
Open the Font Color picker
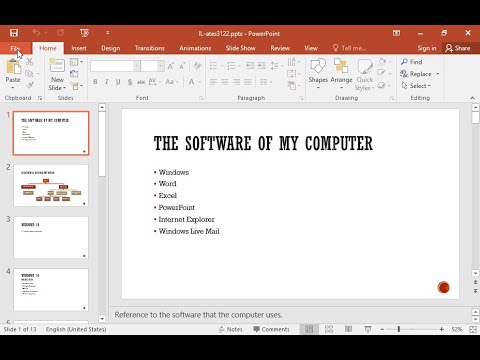coord(194,82)
